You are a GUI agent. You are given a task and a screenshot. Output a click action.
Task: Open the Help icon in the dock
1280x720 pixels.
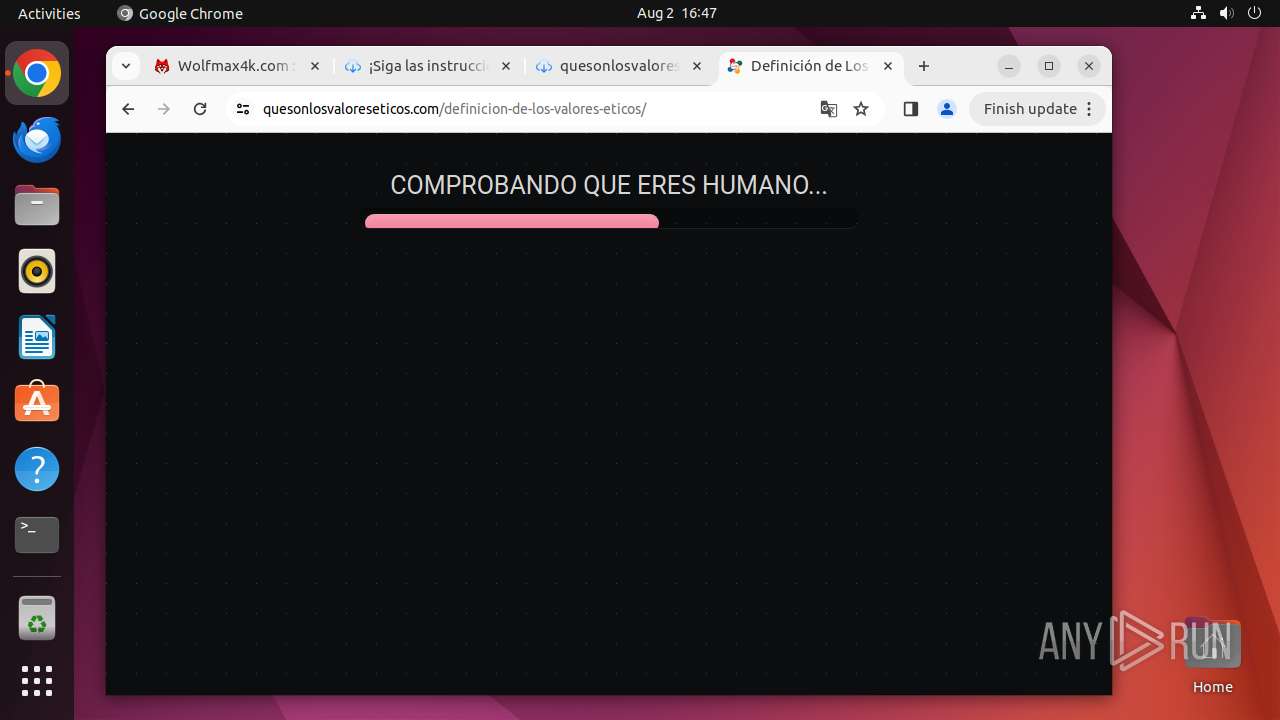[x=37, y=469]
